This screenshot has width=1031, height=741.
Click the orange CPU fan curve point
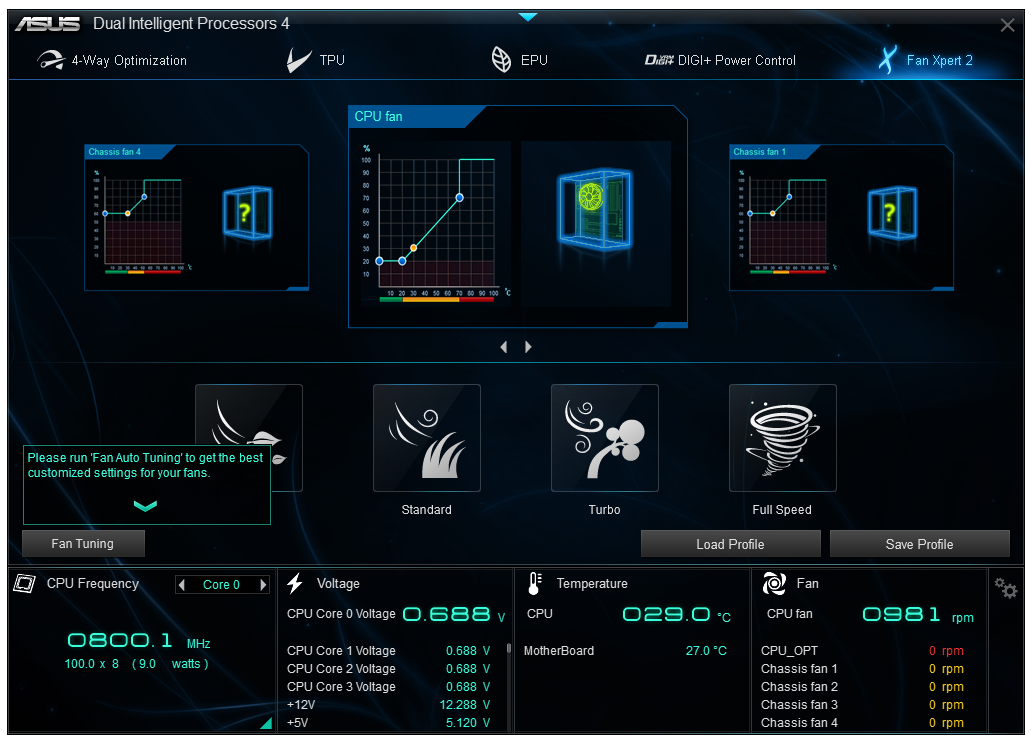(414, 248)
